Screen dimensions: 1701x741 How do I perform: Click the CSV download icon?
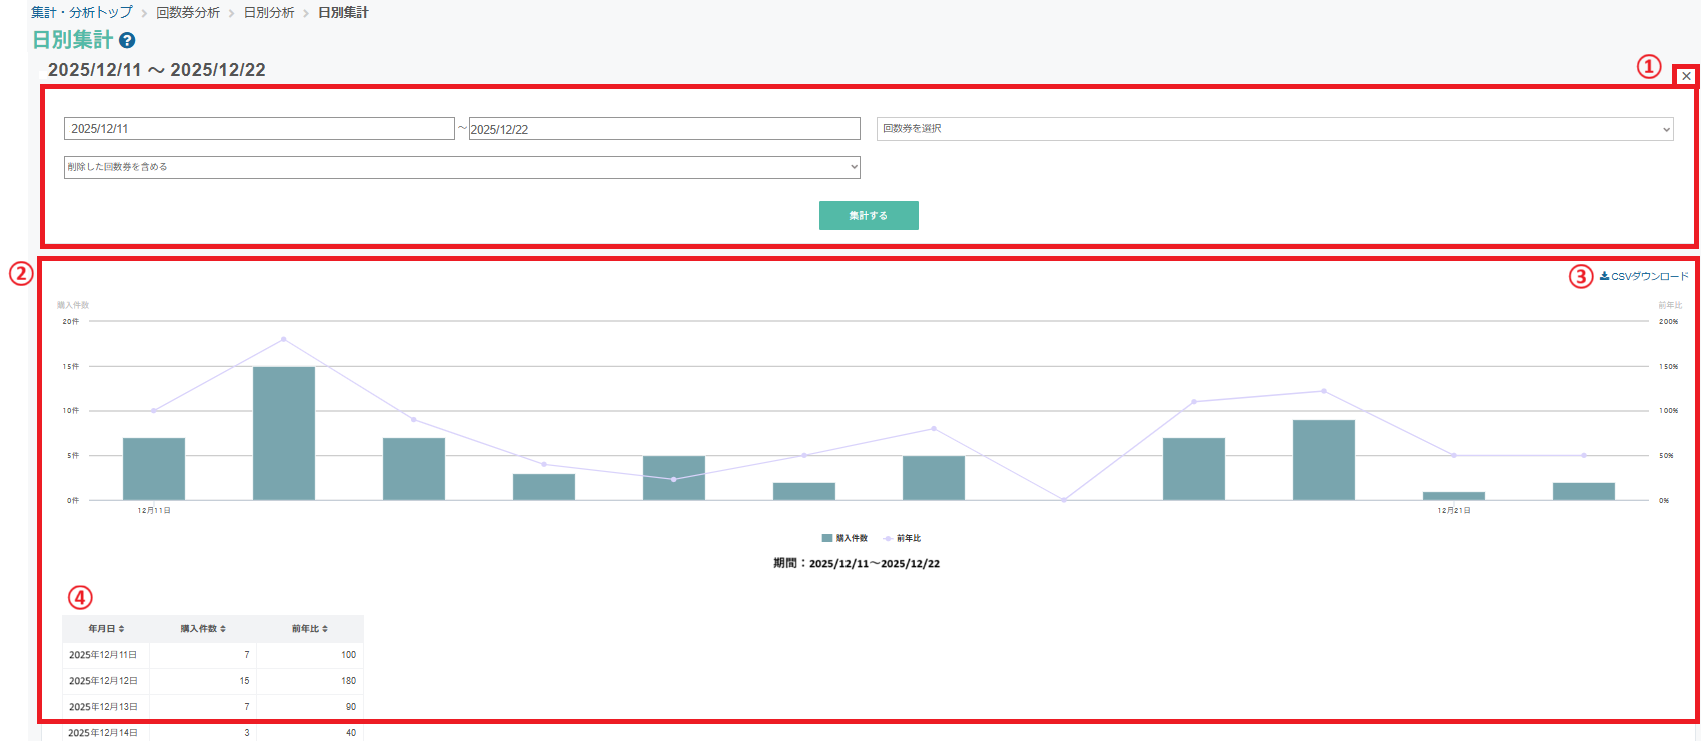pyautogui.click(x=1604, y=276)
